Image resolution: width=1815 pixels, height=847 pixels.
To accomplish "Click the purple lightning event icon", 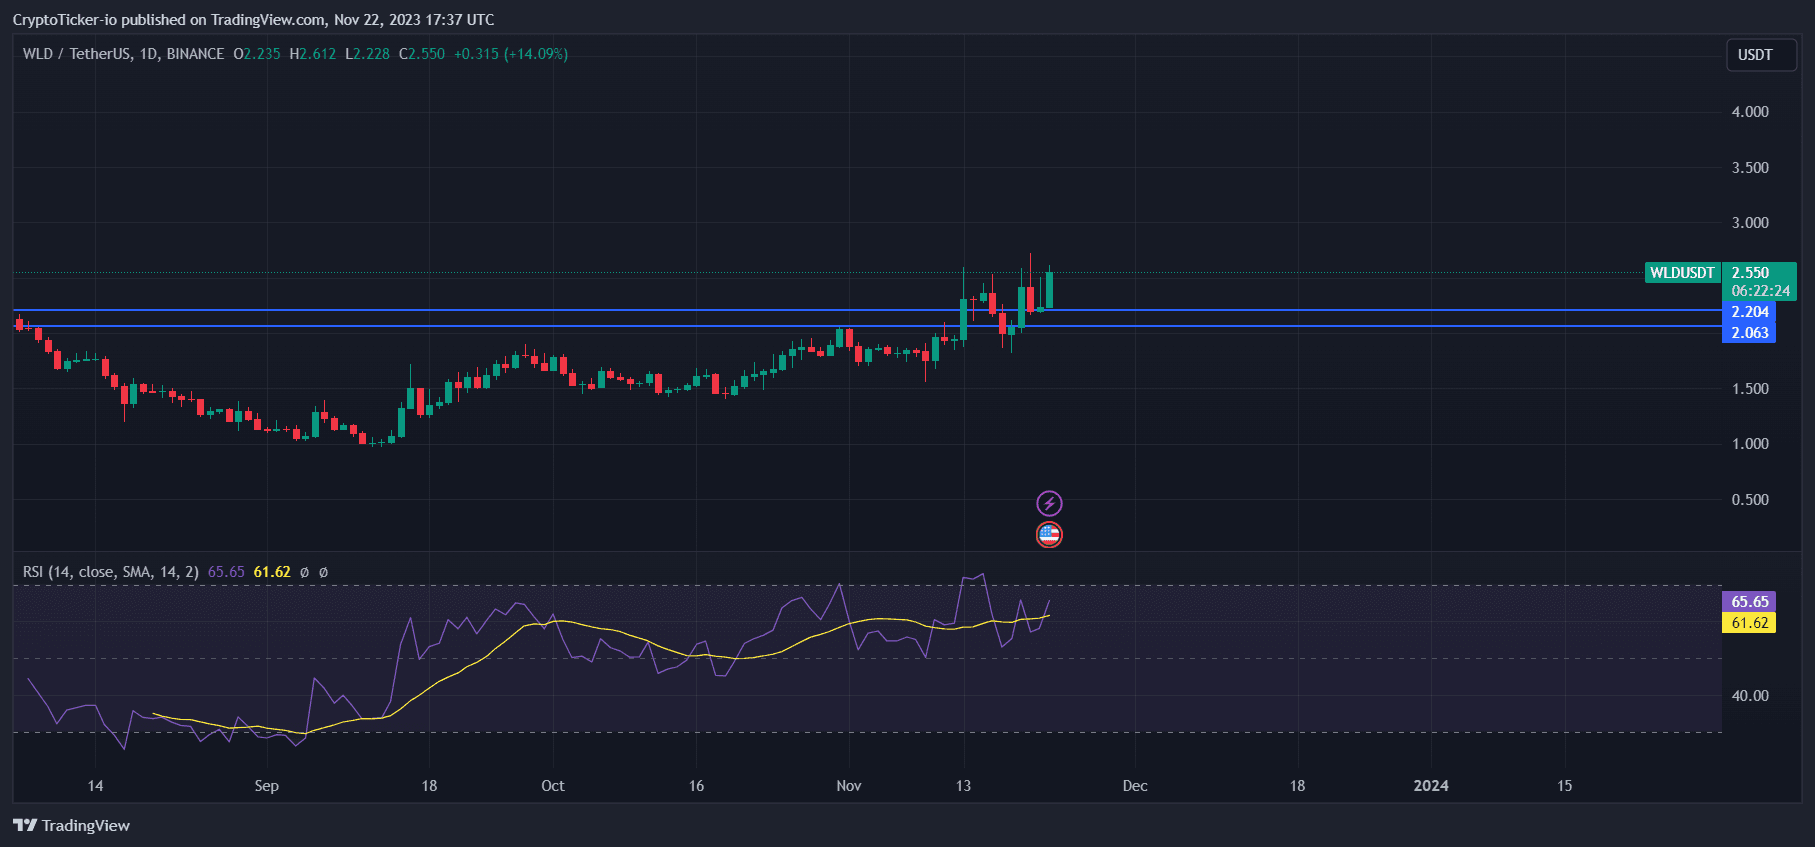I will tap(1049, 503).
